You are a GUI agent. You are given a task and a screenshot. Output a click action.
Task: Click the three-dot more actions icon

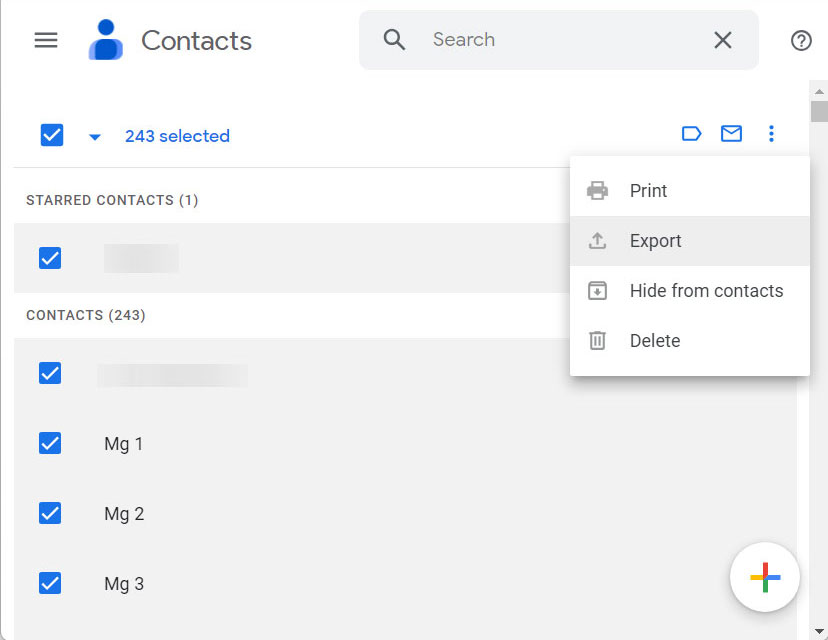tap(771, 134)
